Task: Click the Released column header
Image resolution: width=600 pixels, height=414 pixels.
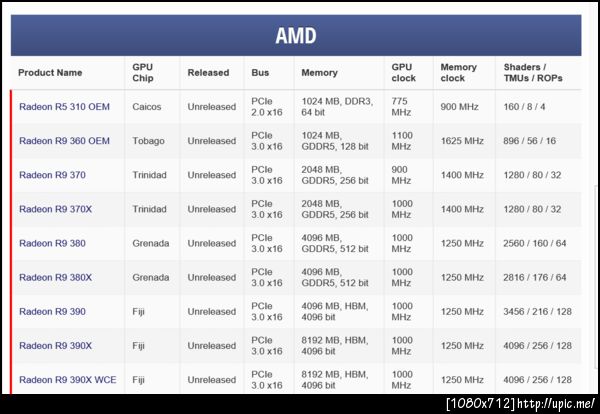Action: 208,73
